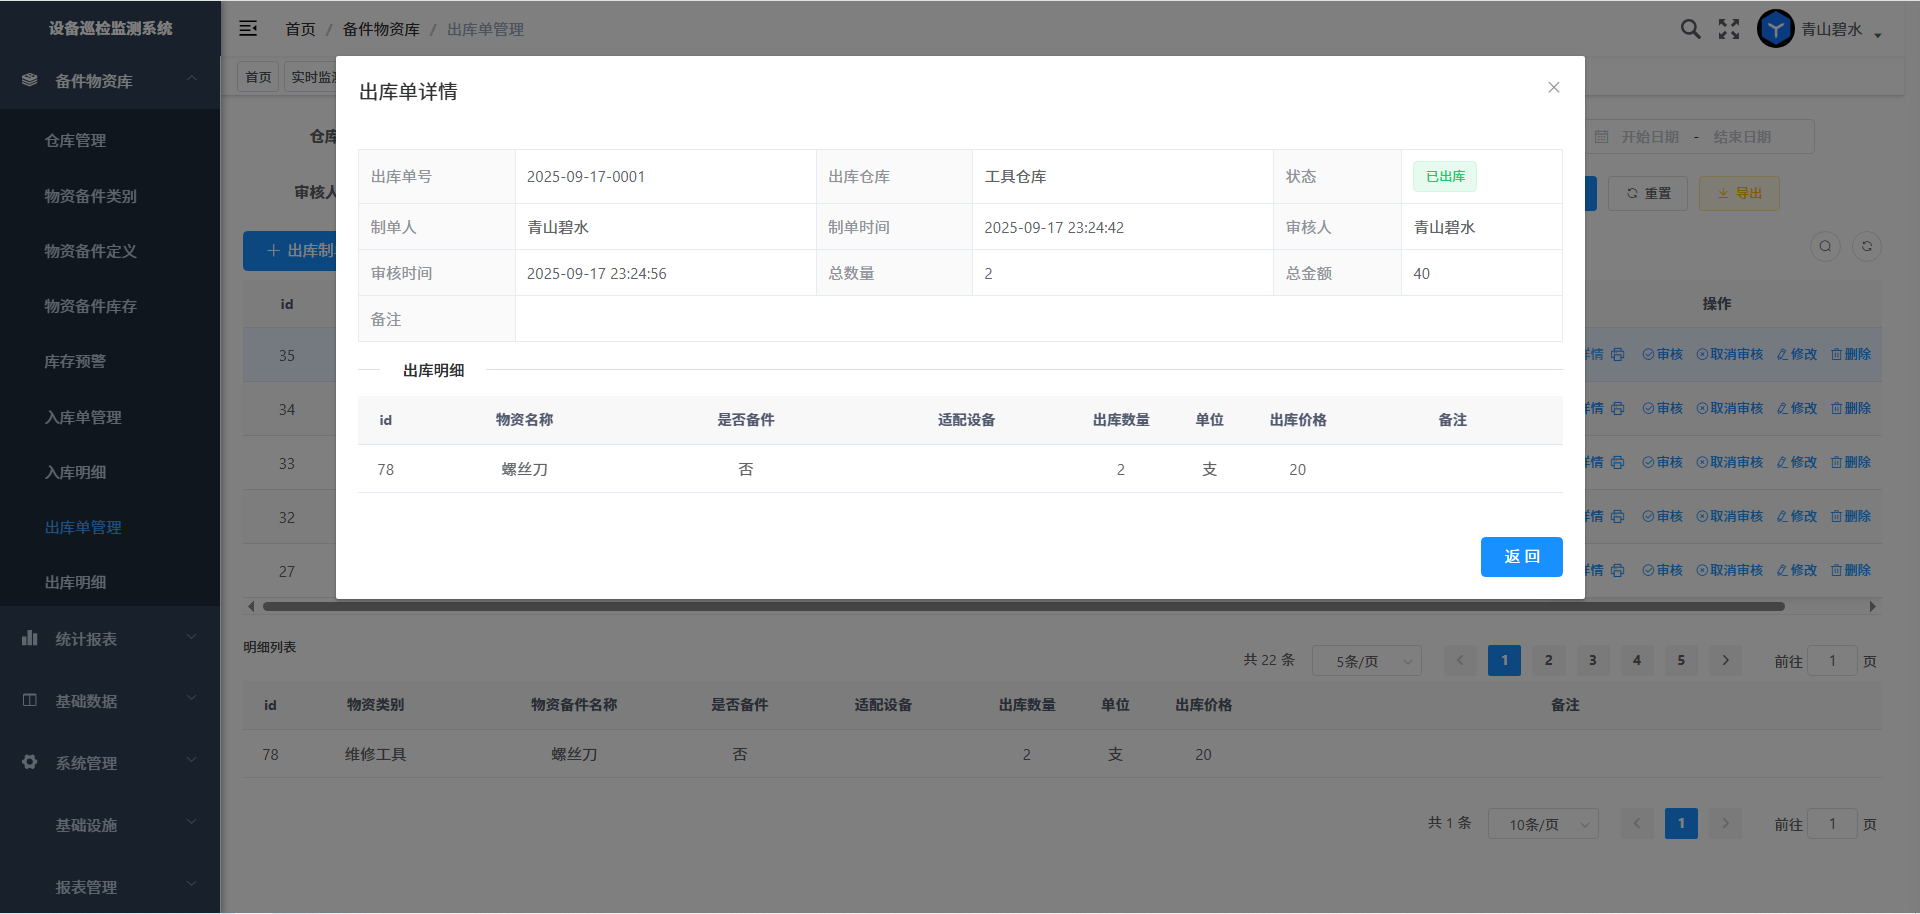Open the 青山碧水 user dropdown
Screen dimensions: 1920x914
click(x=1840, y=30)
